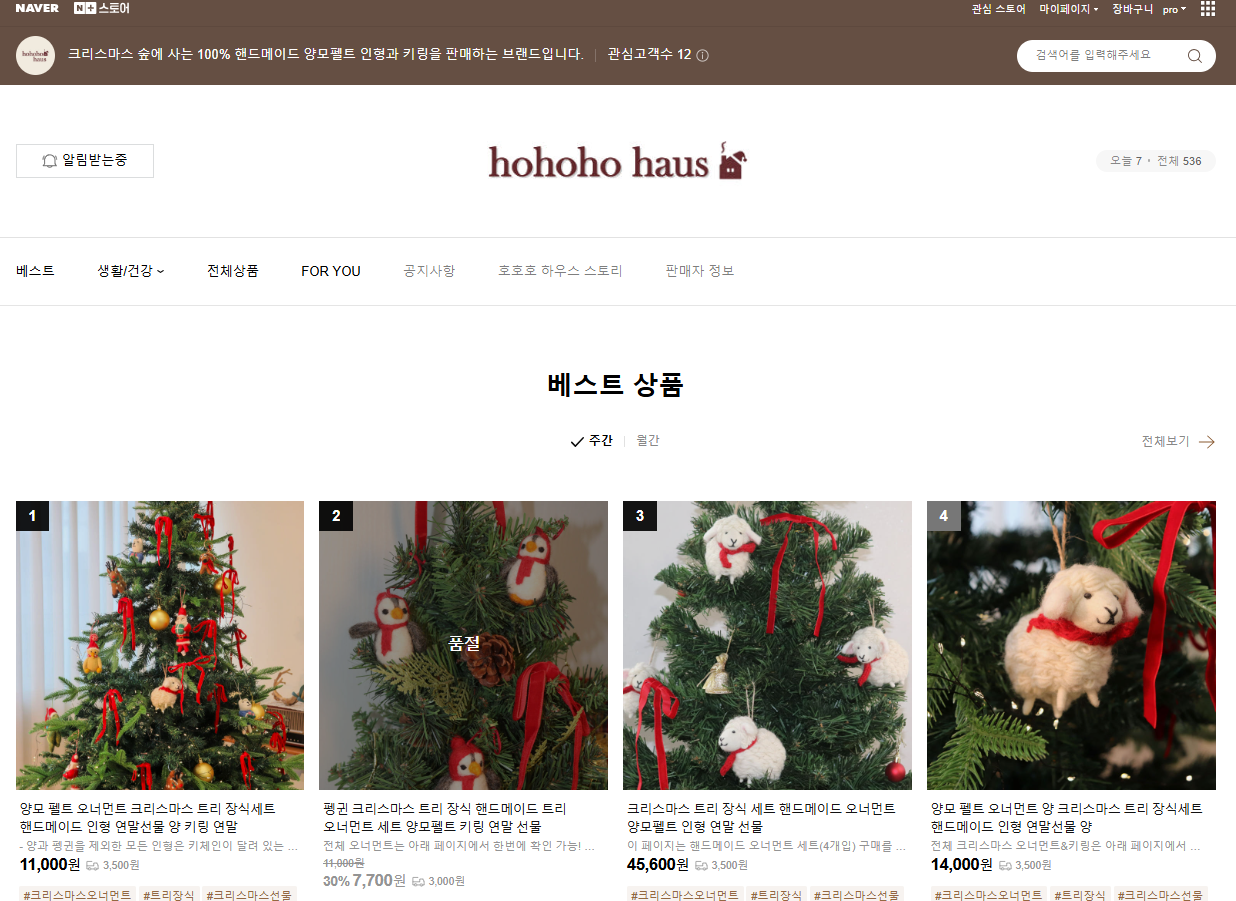Open the pro account dropdown
This screenshot has width=1236, height=901.
point(1175,9)
